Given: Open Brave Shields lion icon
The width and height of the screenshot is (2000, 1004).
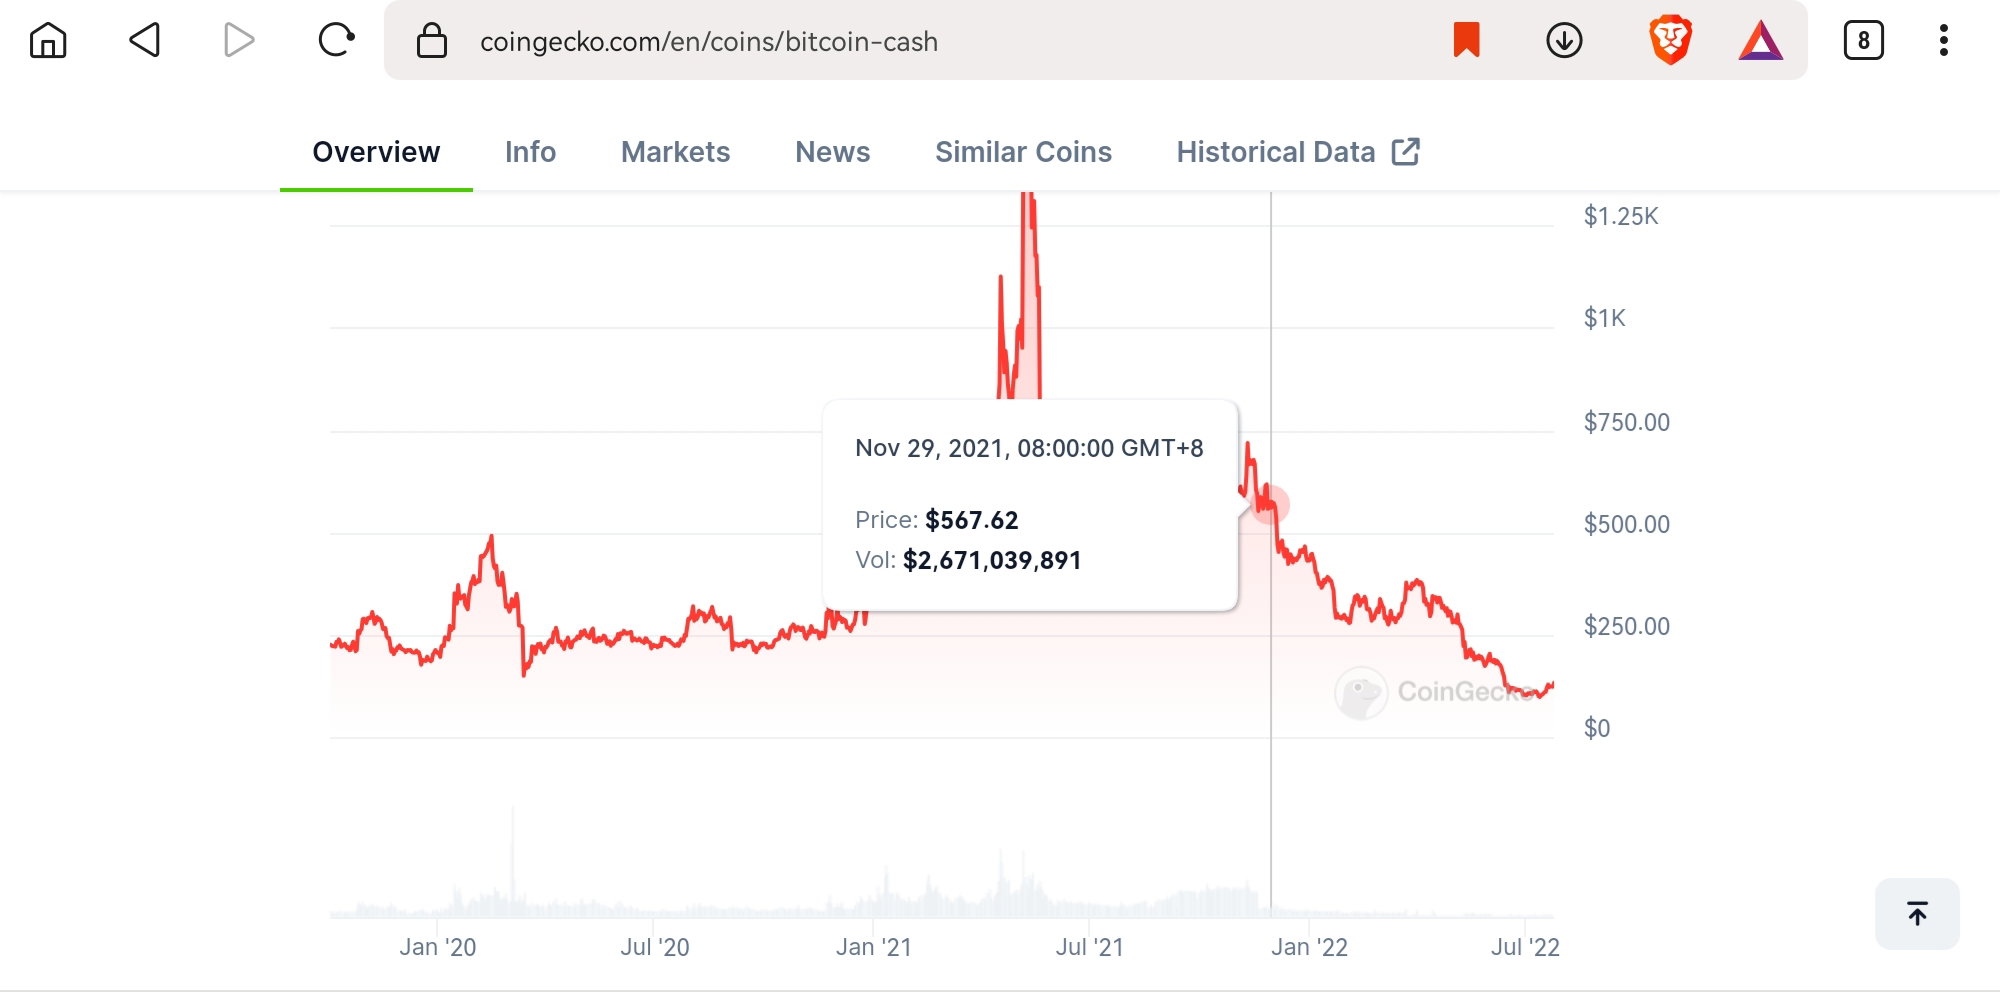Looking at the screenshot, I should pos(1670,41).
